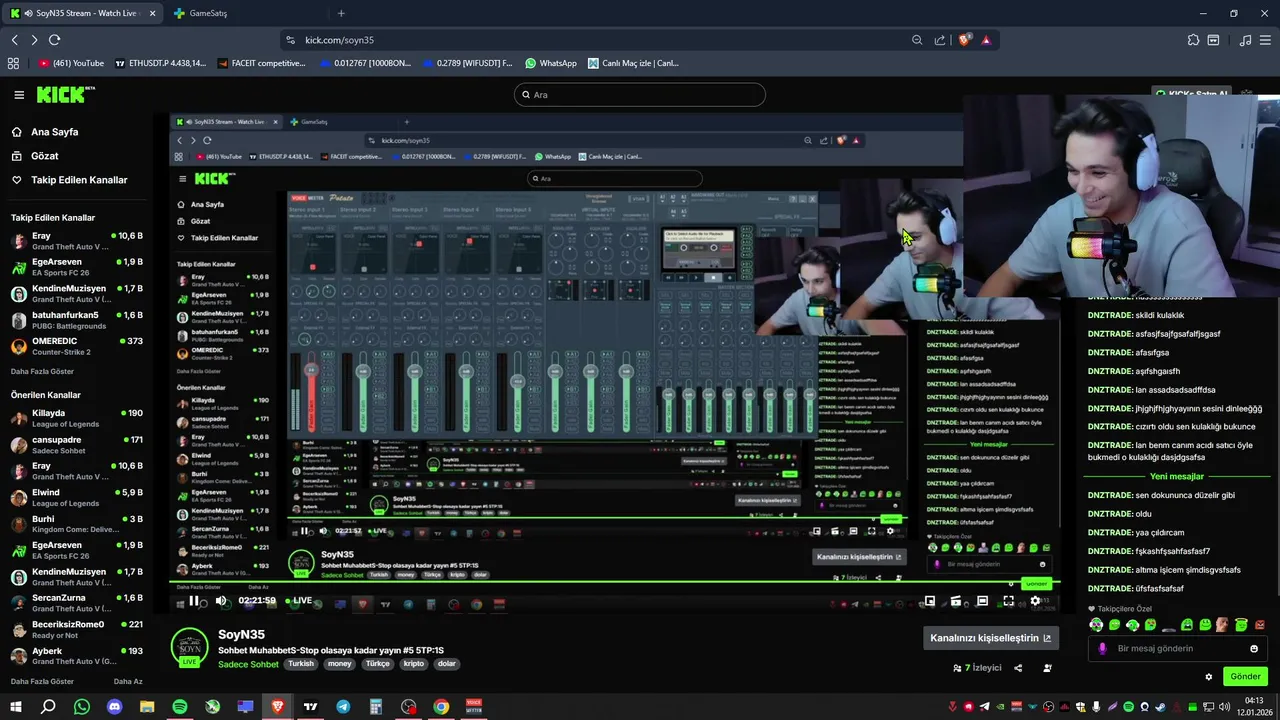Open Spotify from the taskbar
This screenshot has width=1280, height=720.
pos(180,707)
